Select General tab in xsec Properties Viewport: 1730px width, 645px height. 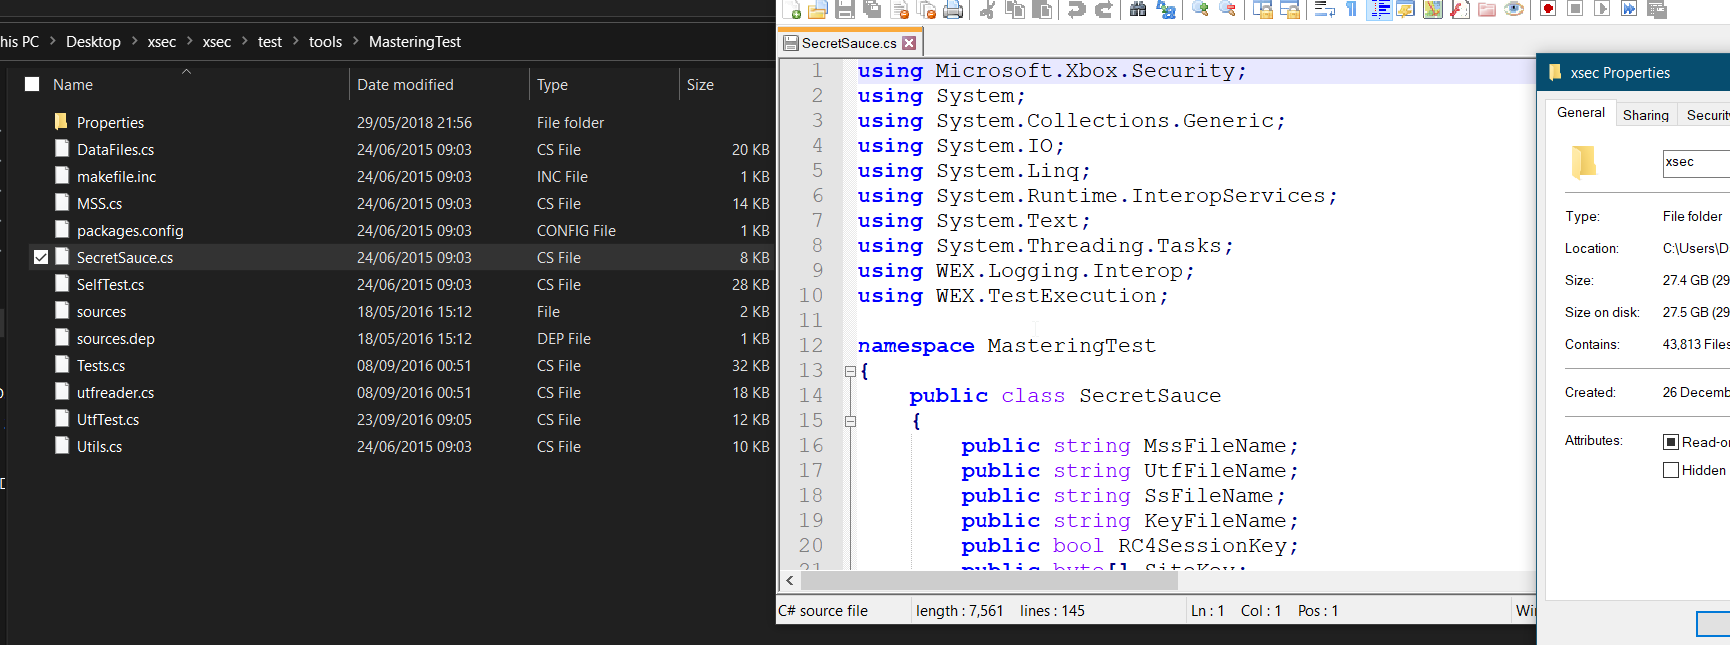pyautogui.click(x=1580, y=113)
